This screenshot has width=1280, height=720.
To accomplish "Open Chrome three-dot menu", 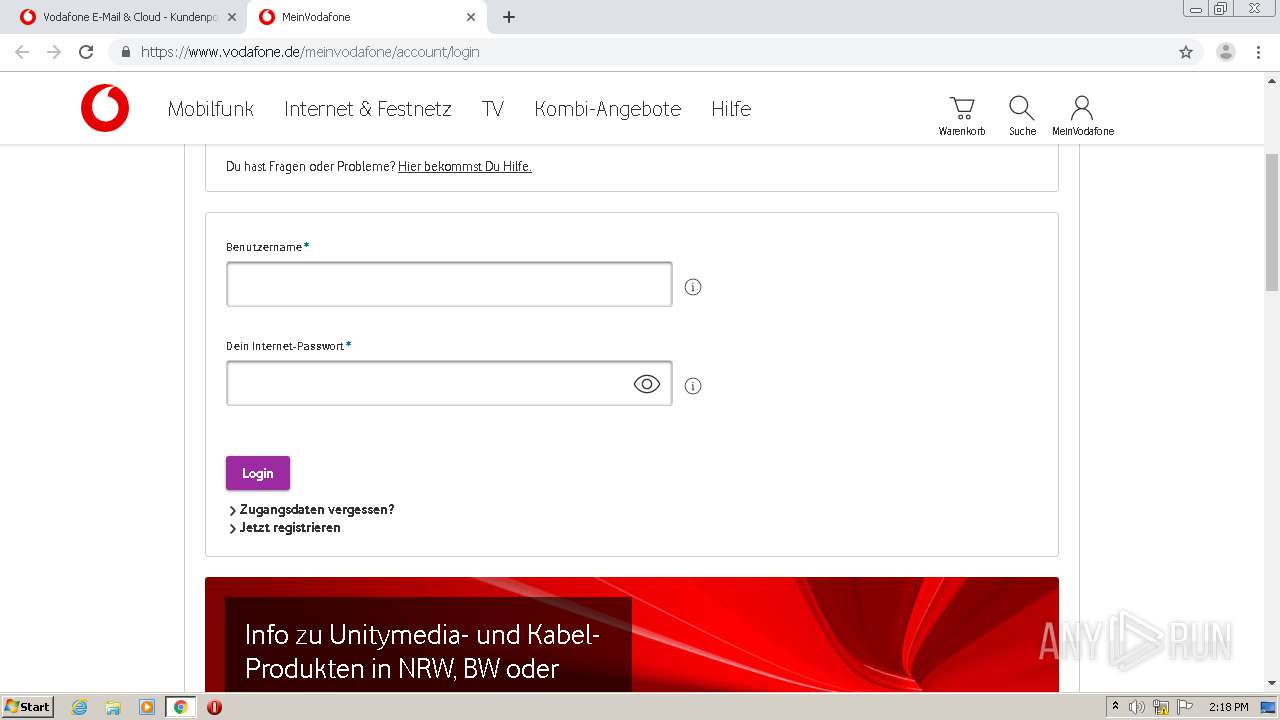I will point(1259,52).
